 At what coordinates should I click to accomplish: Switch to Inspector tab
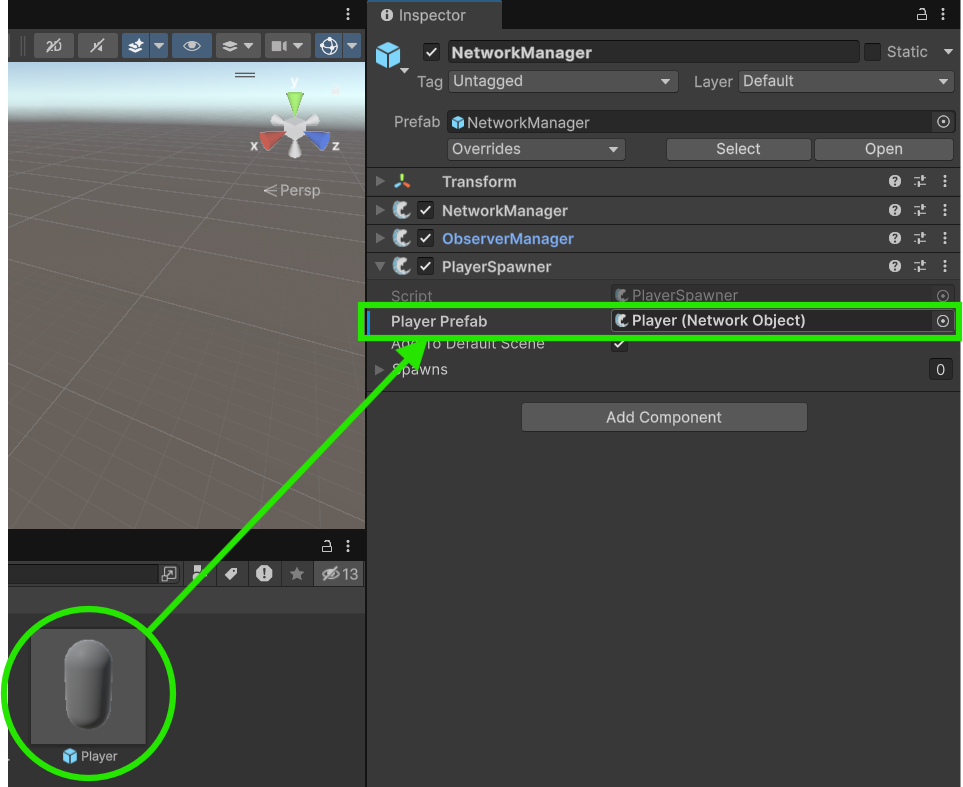432,15
